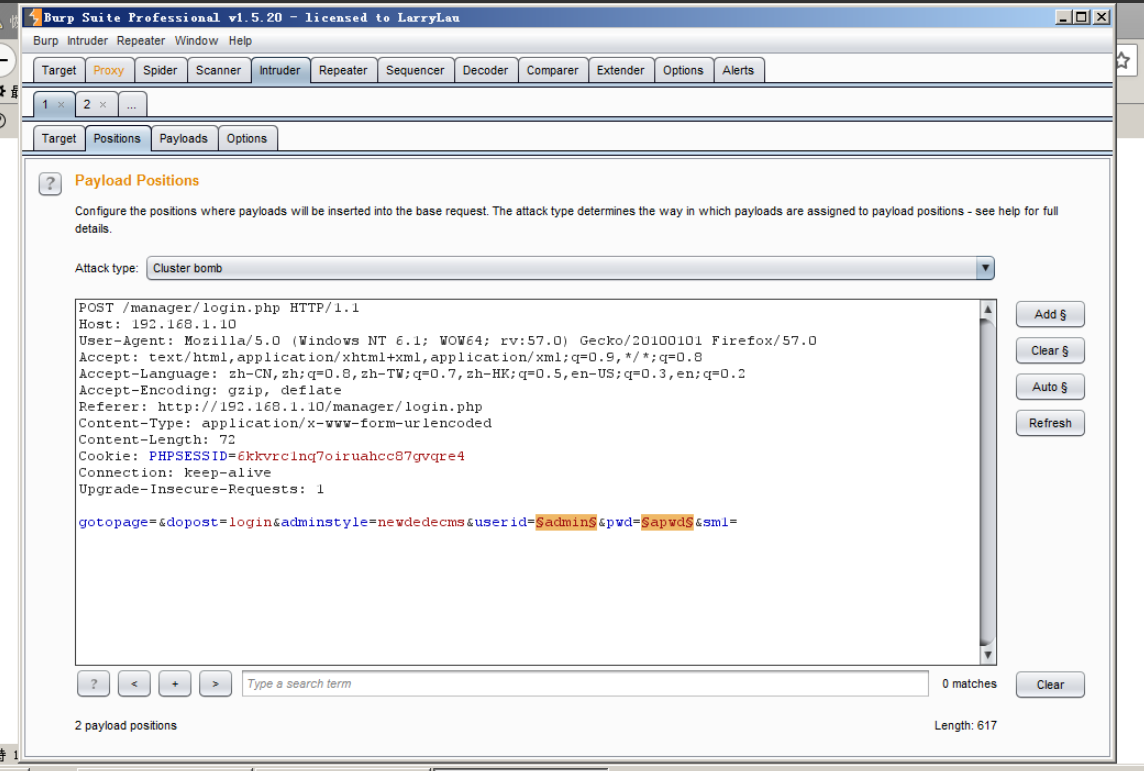This screenshot has width=1144, height=771.
Task: Click the highlighted §admin§ payload position
Action: click(x=566, y=522)
